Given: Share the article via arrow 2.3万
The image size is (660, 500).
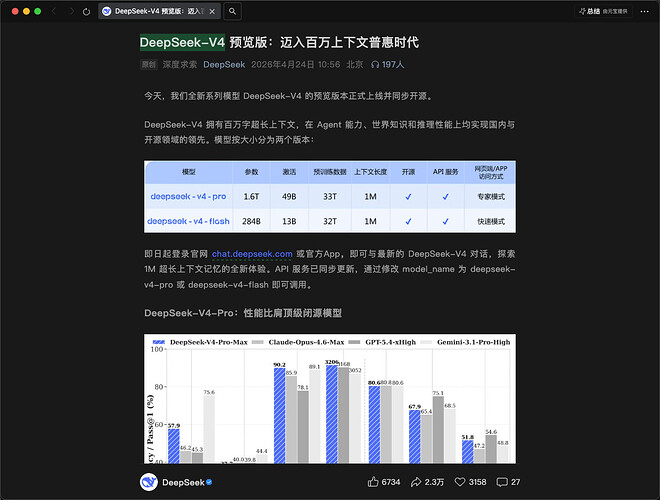Looking at the screenshot, I should coord(427,482).
